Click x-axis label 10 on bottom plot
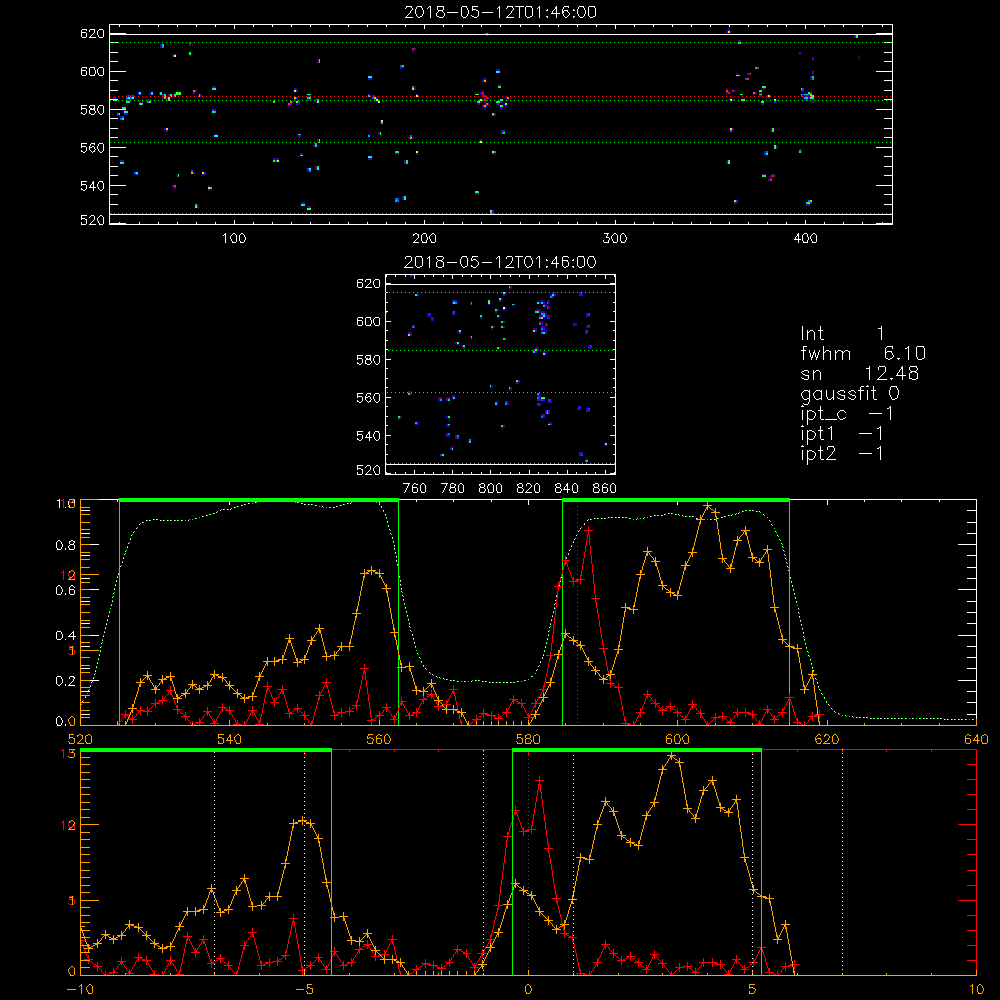This screenshot has height=1000, width=1000. click(976, 989)
